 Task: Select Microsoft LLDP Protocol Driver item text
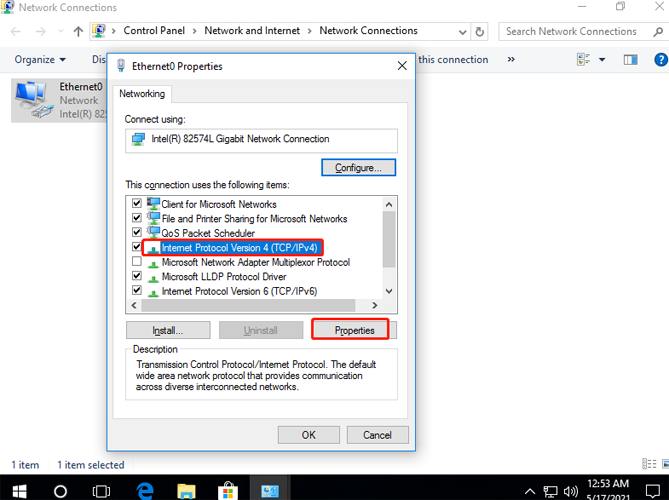click(224, 276)
